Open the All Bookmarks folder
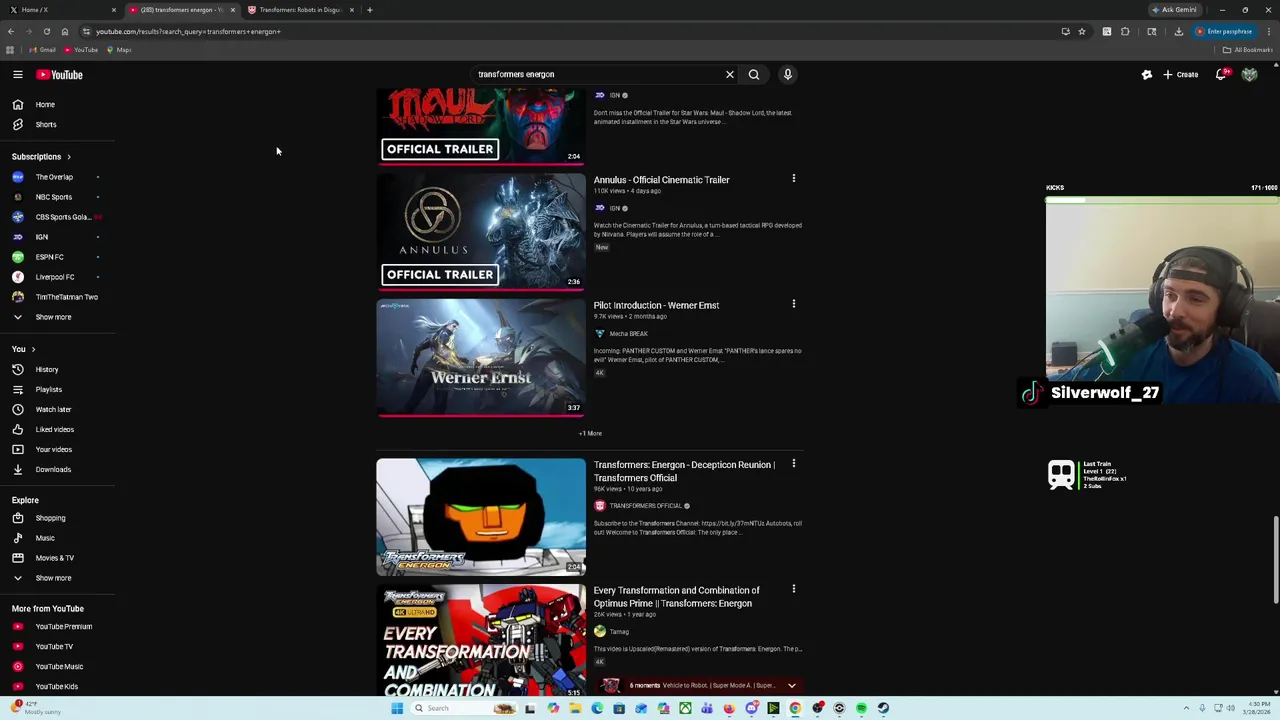The width and height of the screenshot is (1280, 720). pyautogui.click(x=1249, y=50)
